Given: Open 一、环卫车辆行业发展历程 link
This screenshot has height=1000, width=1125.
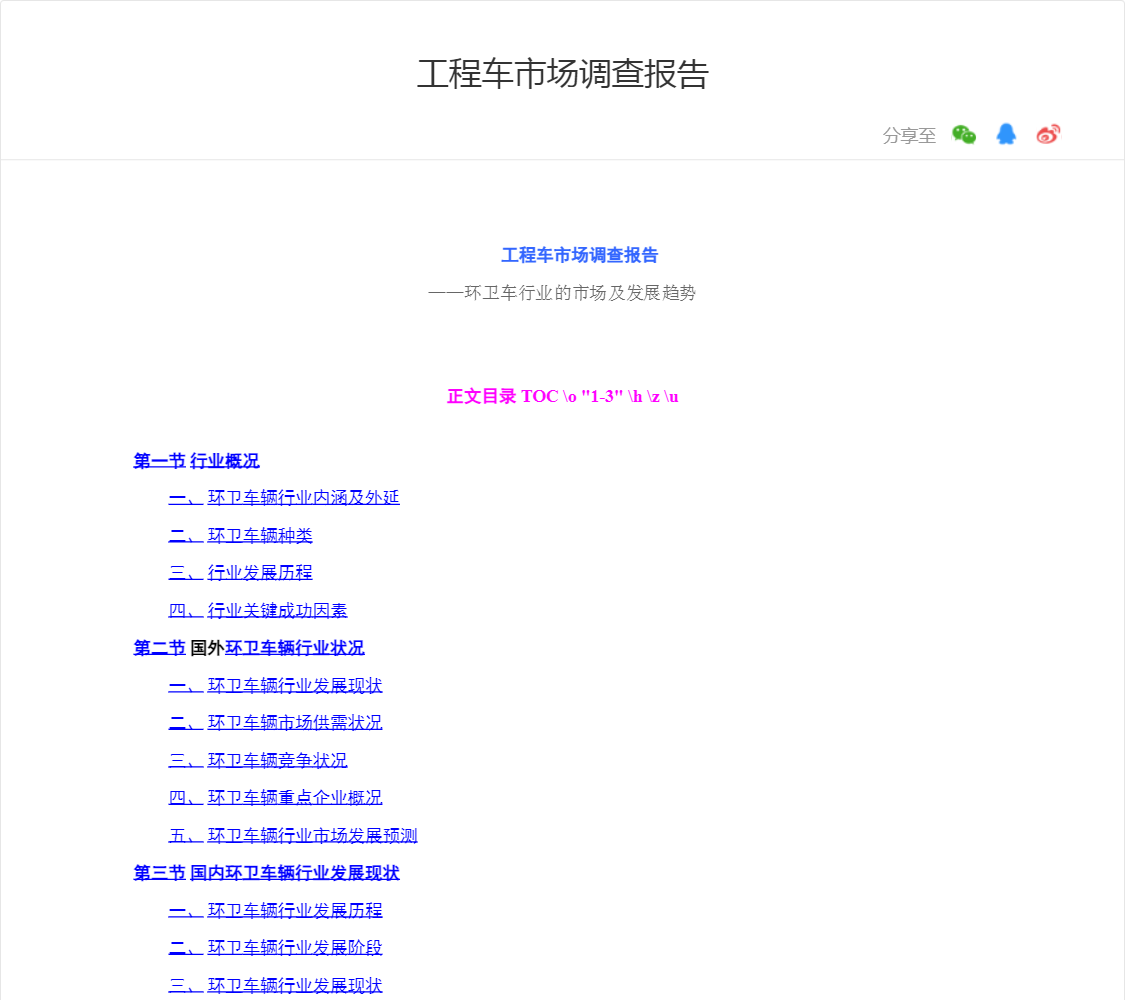Looking at the screenshot, I should [276, 910].
